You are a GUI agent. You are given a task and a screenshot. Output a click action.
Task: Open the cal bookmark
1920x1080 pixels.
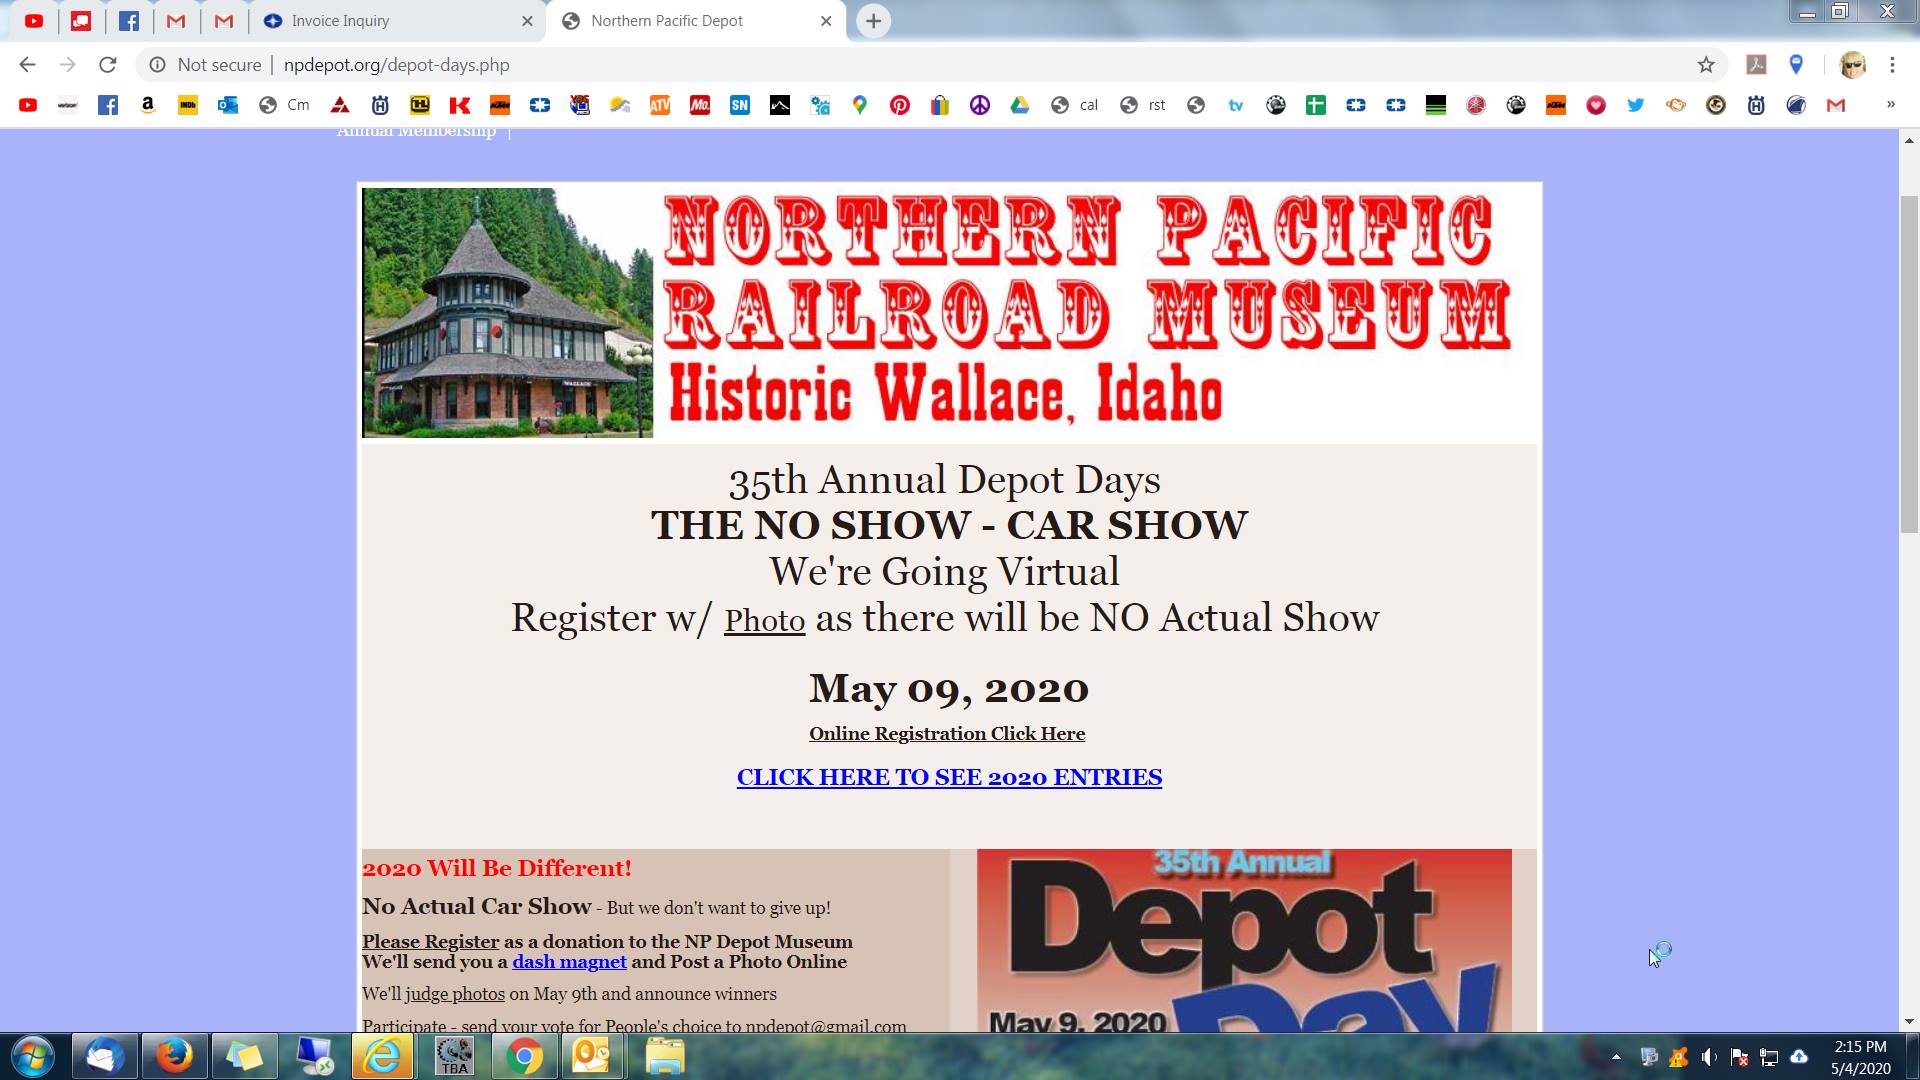[x=1075, y=105]
